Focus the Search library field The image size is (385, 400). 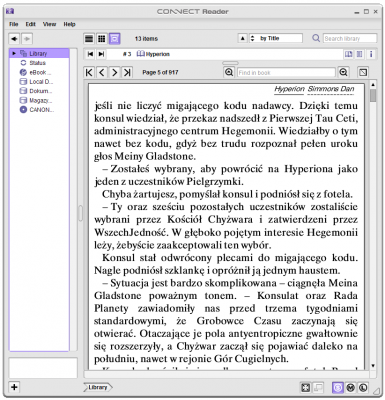click(x=350, y=38)
